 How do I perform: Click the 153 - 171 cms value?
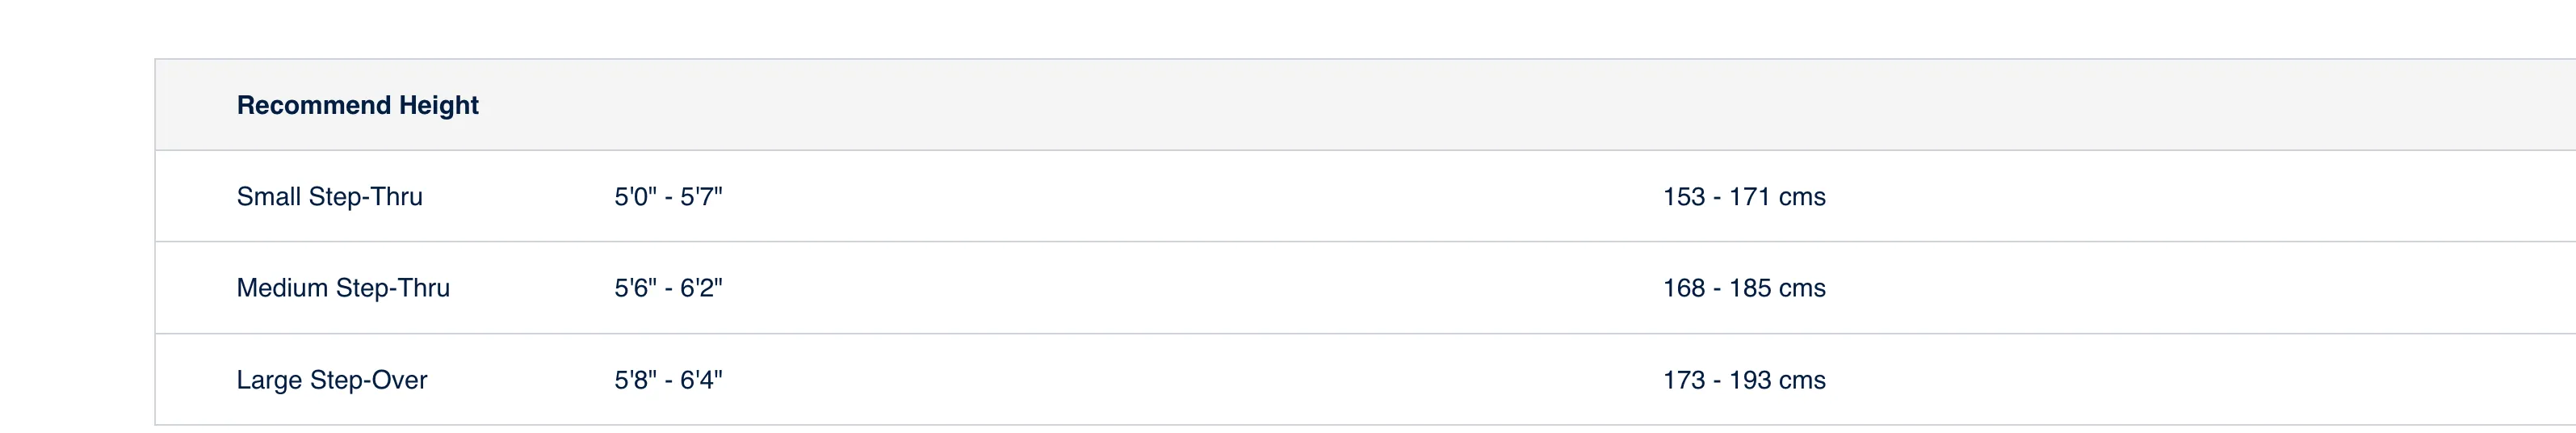(1744, 197)
